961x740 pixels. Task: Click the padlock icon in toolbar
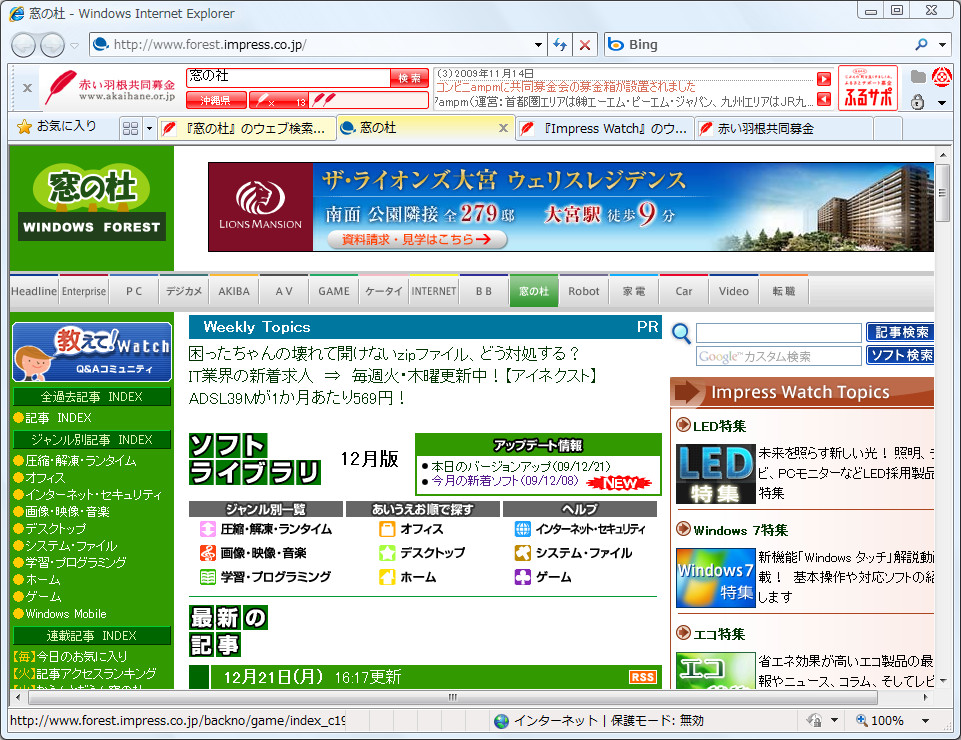coord(917,102)
